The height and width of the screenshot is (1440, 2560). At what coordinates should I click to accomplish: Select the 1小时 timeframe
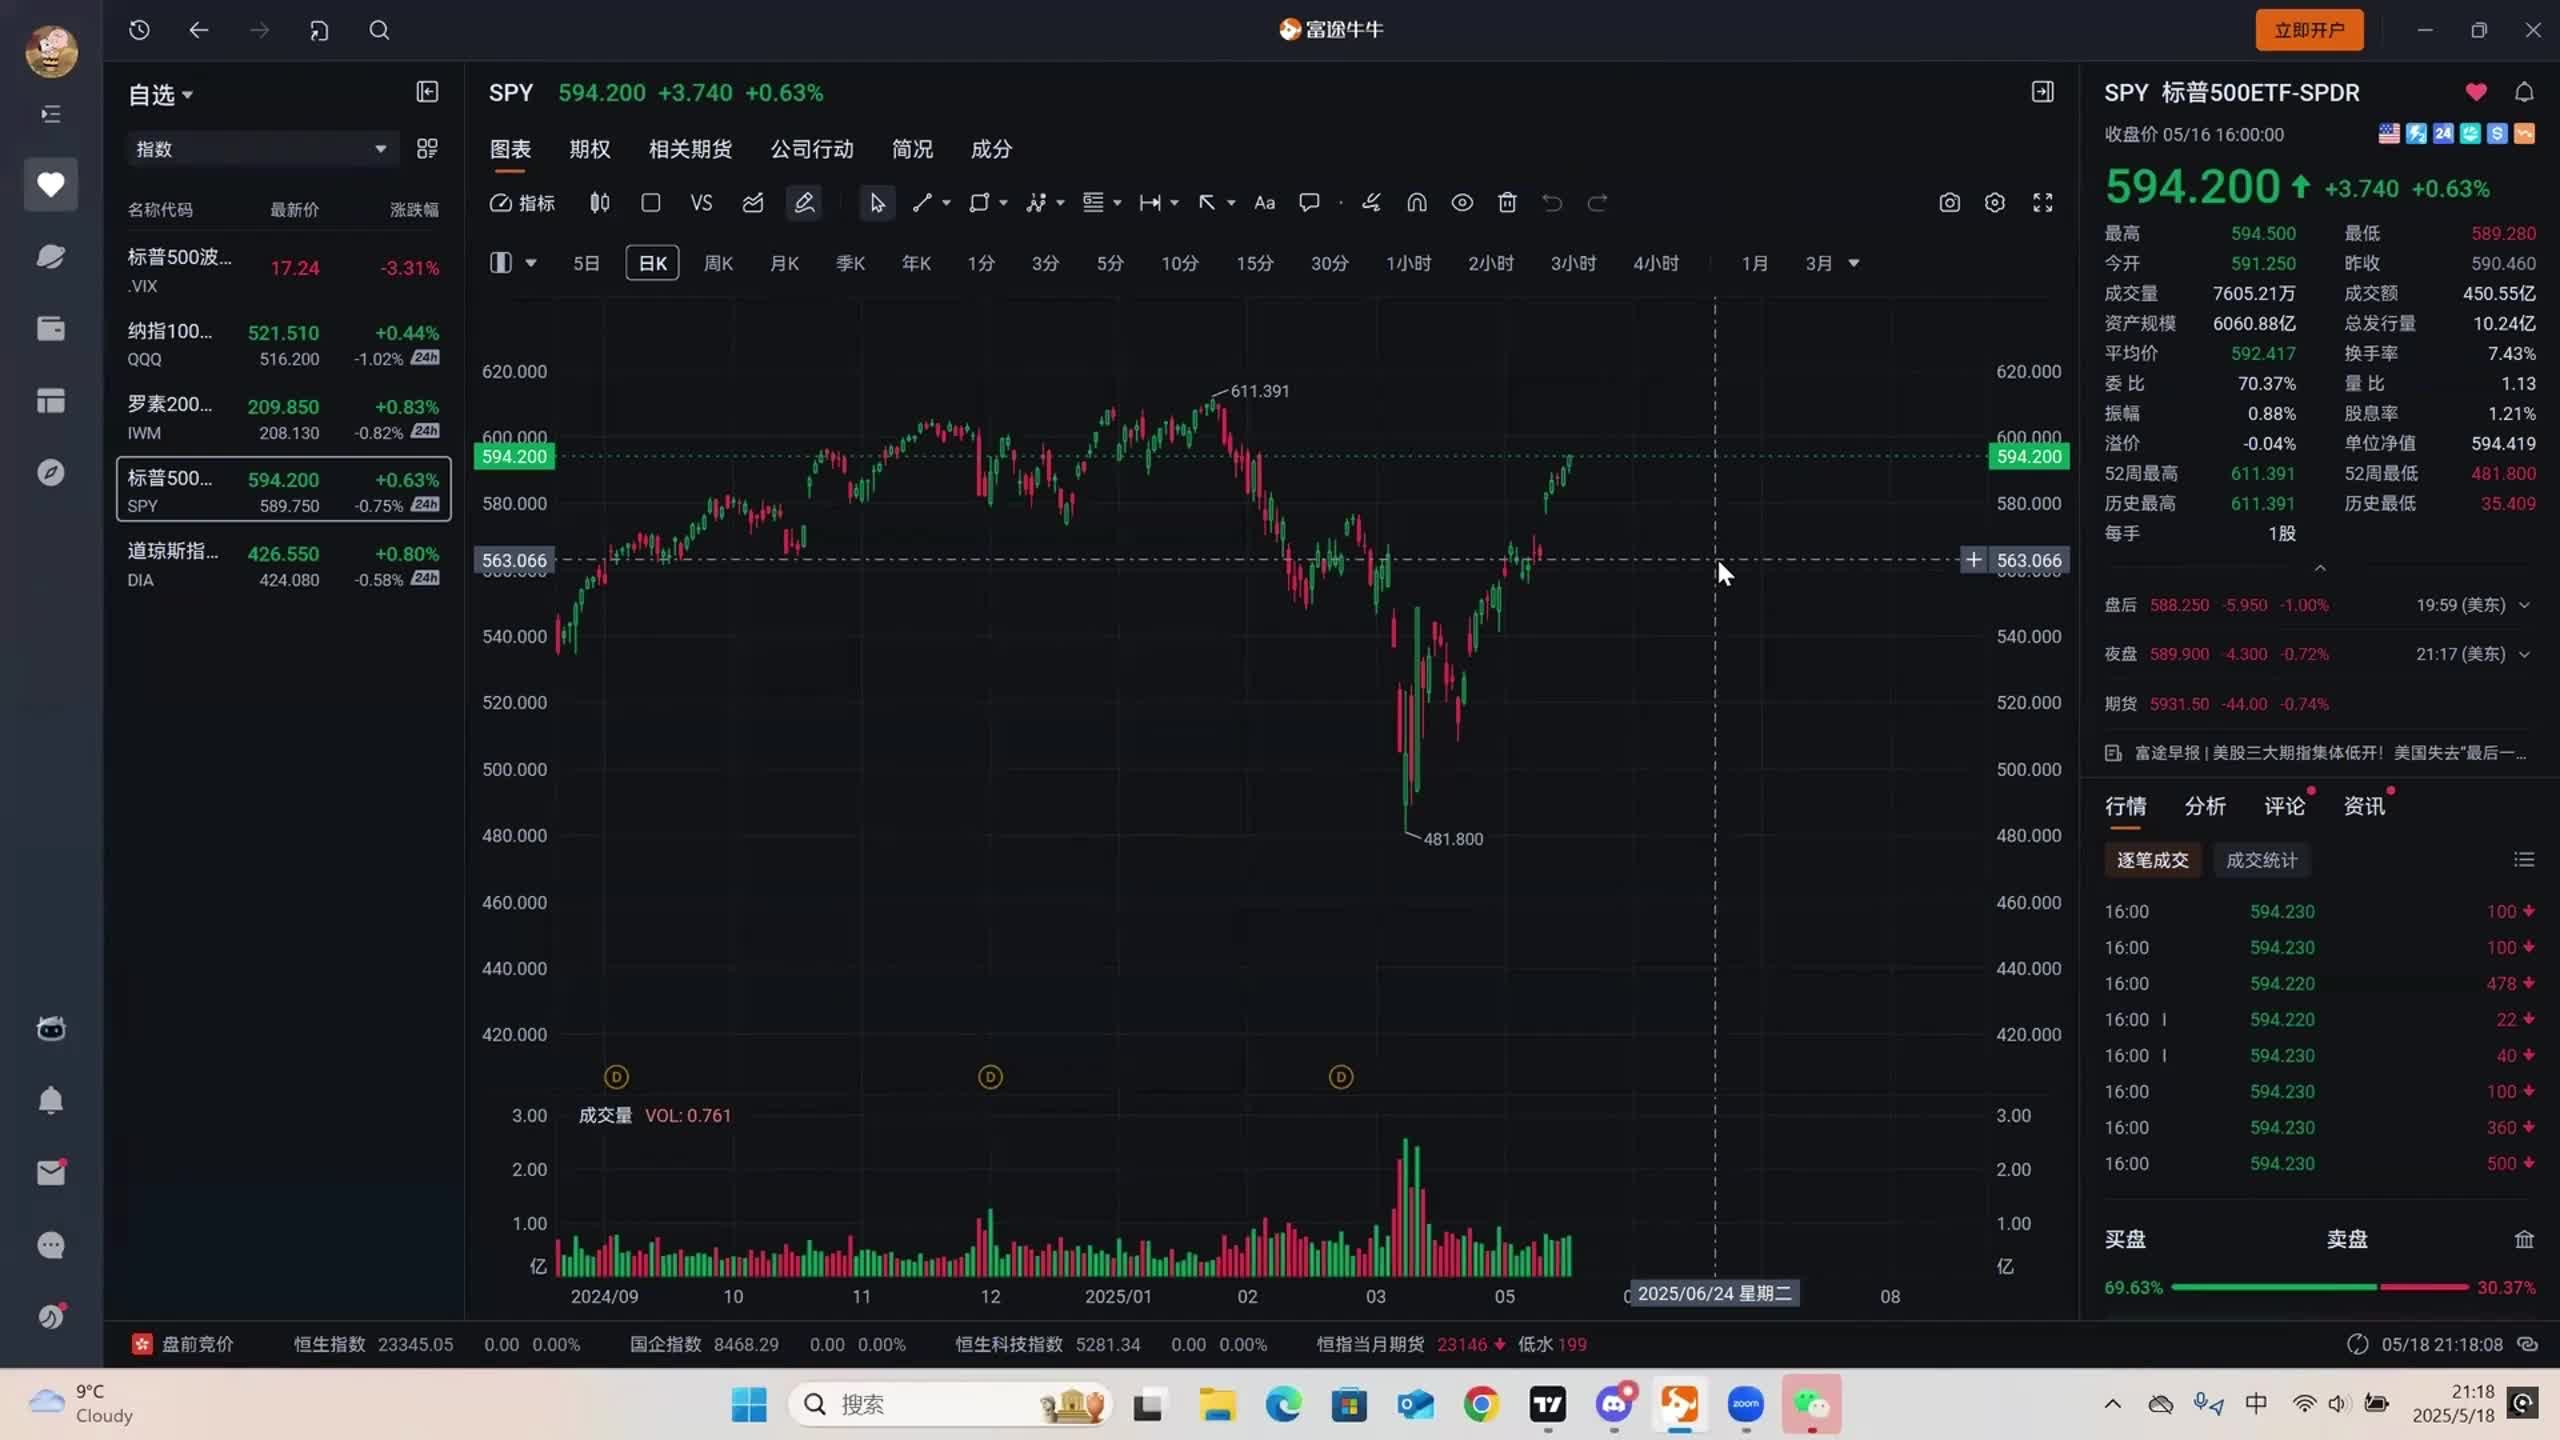pyautogui.click(x=1408, y=263)
